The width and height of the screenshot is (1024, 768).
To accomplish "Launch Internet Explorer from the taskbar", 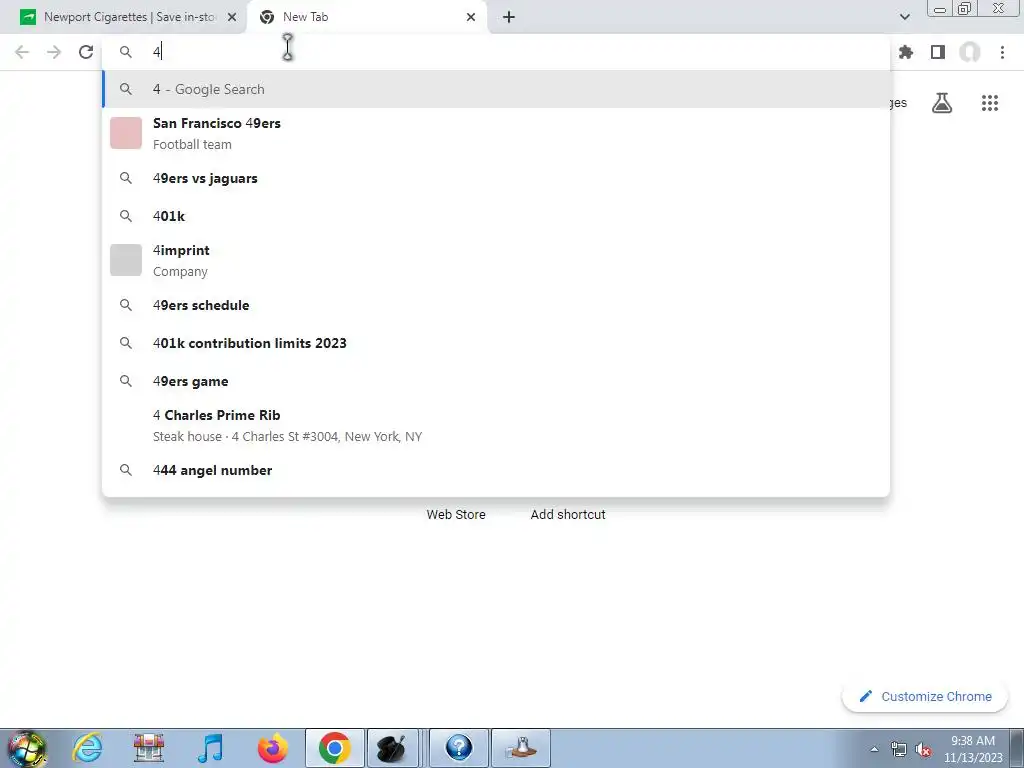I will 87,748.
